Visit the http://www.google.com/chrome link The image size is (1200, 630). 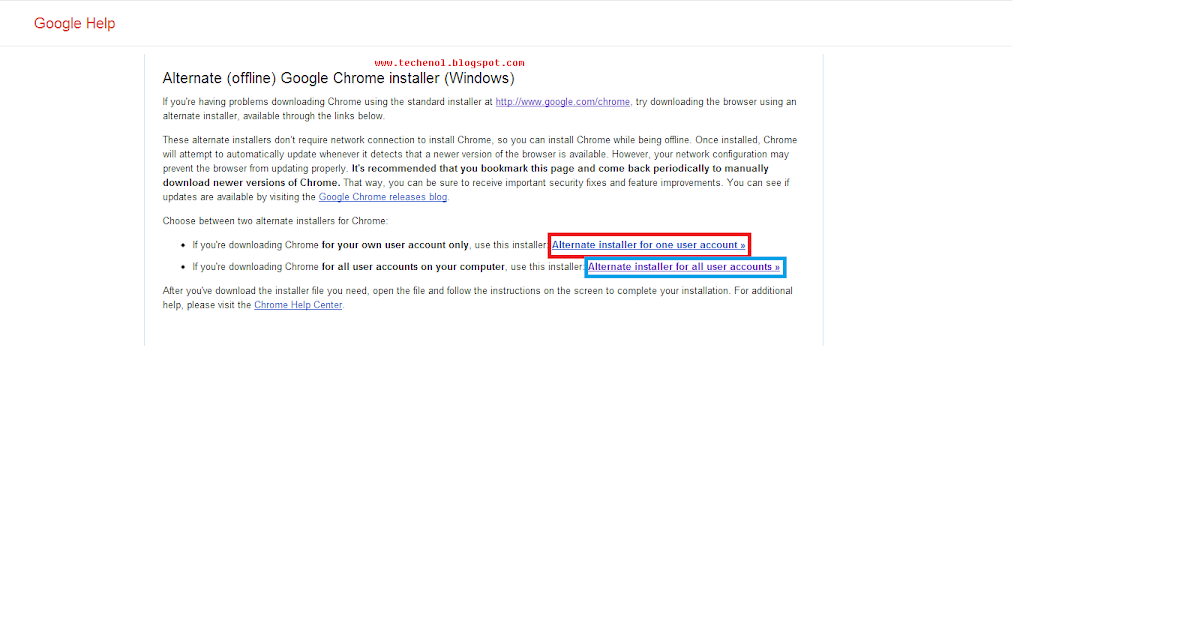(x=563, y=102)
